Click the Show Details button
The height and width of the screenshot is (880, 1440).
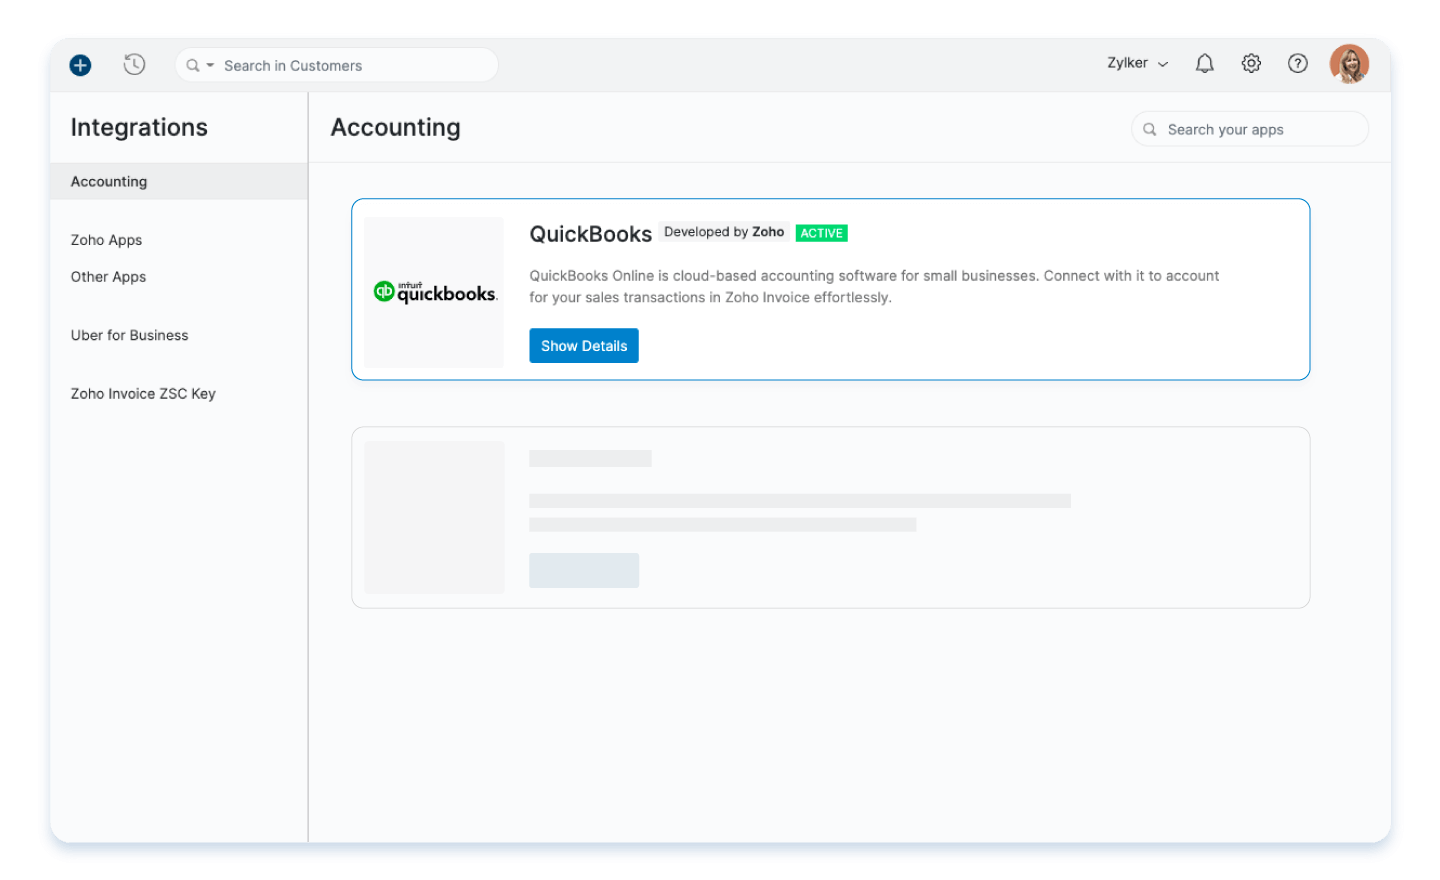(x=583, y=345)
